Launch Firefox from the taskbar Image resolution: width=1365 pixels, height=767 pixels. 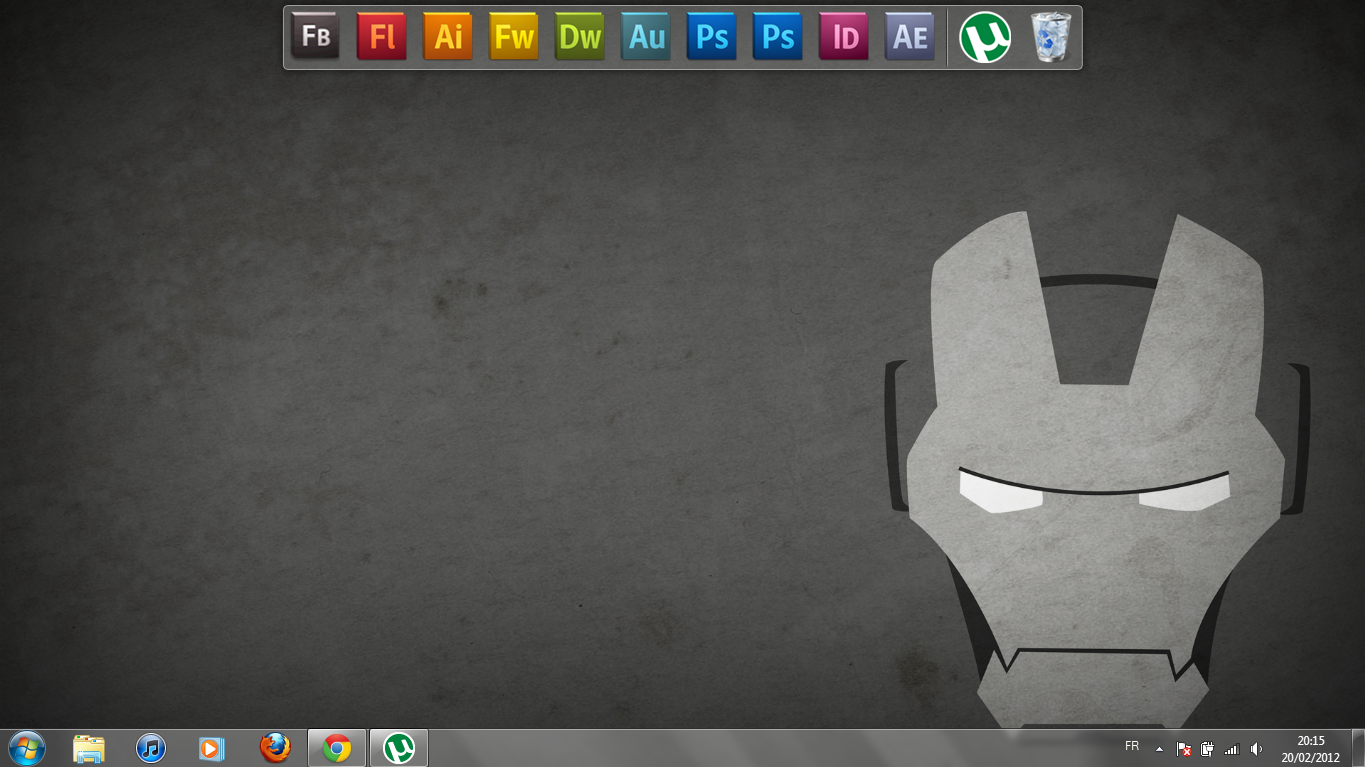tap(275, 748)
